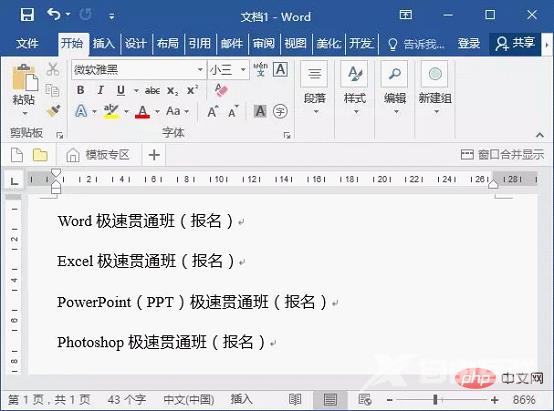Open font color dropdown arrow

[x=158, y=112]
